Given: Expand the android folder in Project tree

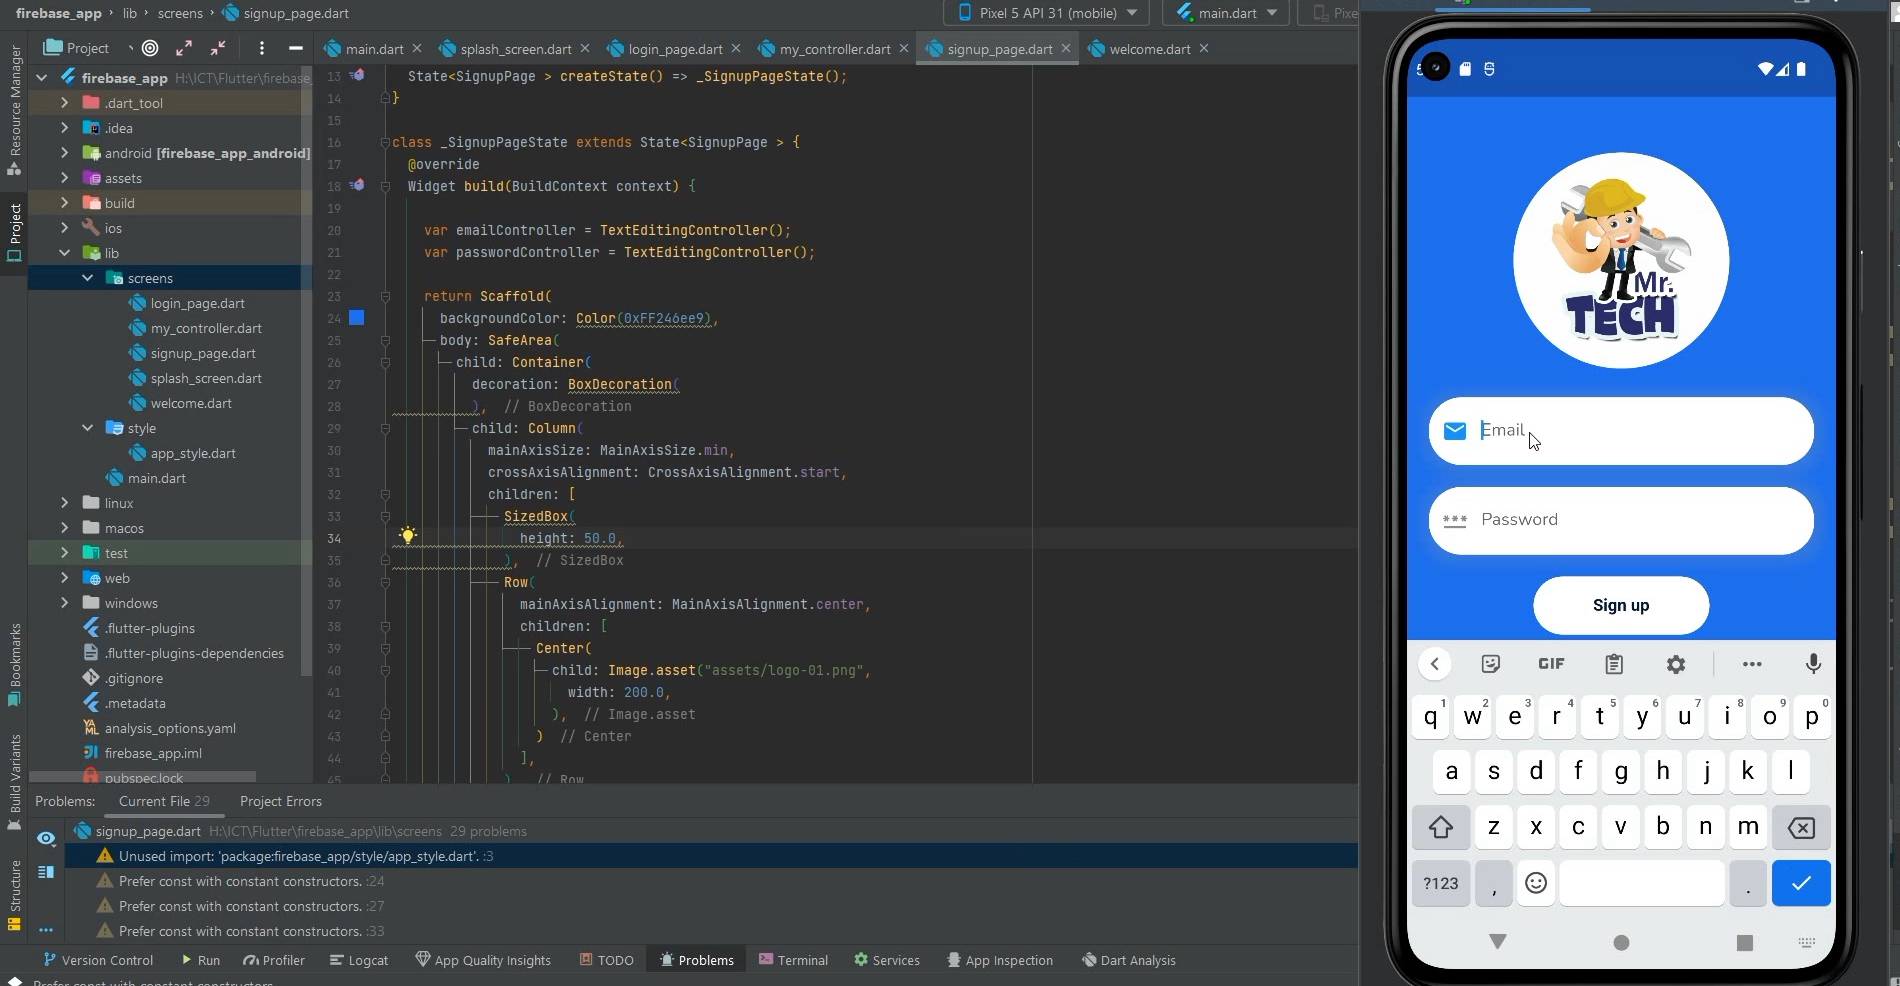Looking at the screenshot, I should pos(65,153).
